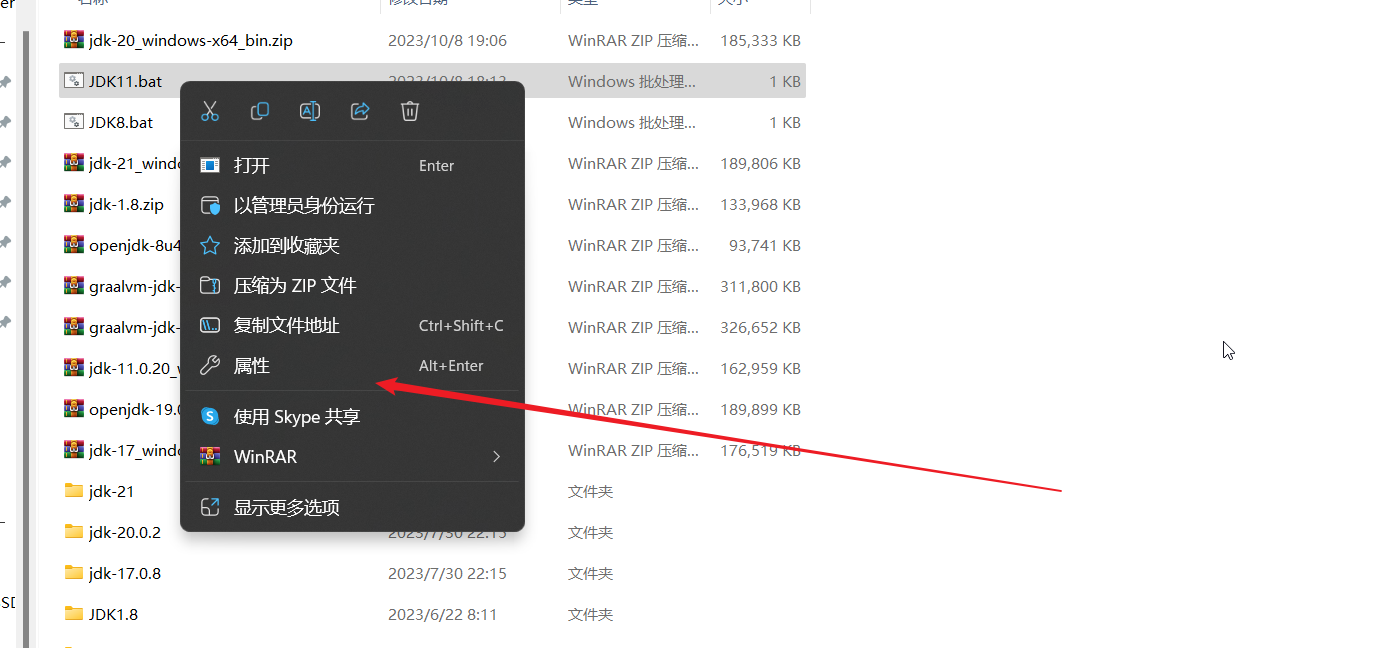Click the 189,899 KB size cell
The image size is (1377, 648).
coord(760,409)
